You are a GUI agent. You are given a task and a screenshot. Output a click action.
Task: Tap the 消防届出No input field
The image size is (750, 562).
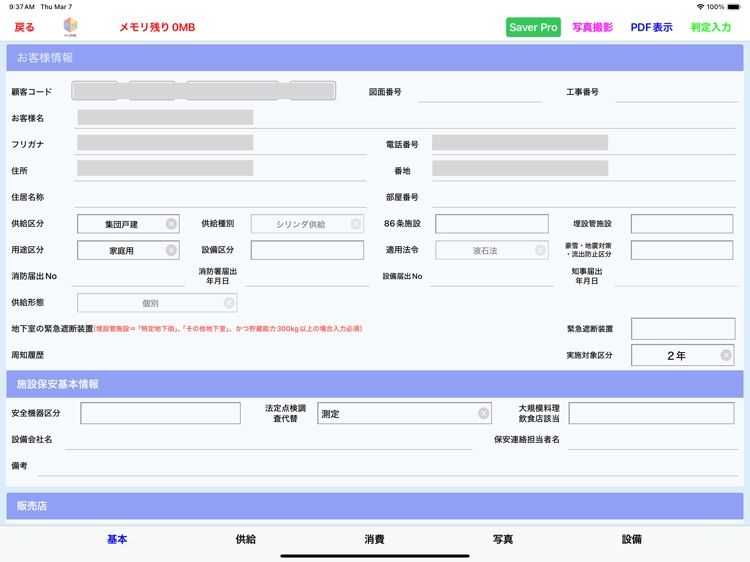(x=128, y=276)
